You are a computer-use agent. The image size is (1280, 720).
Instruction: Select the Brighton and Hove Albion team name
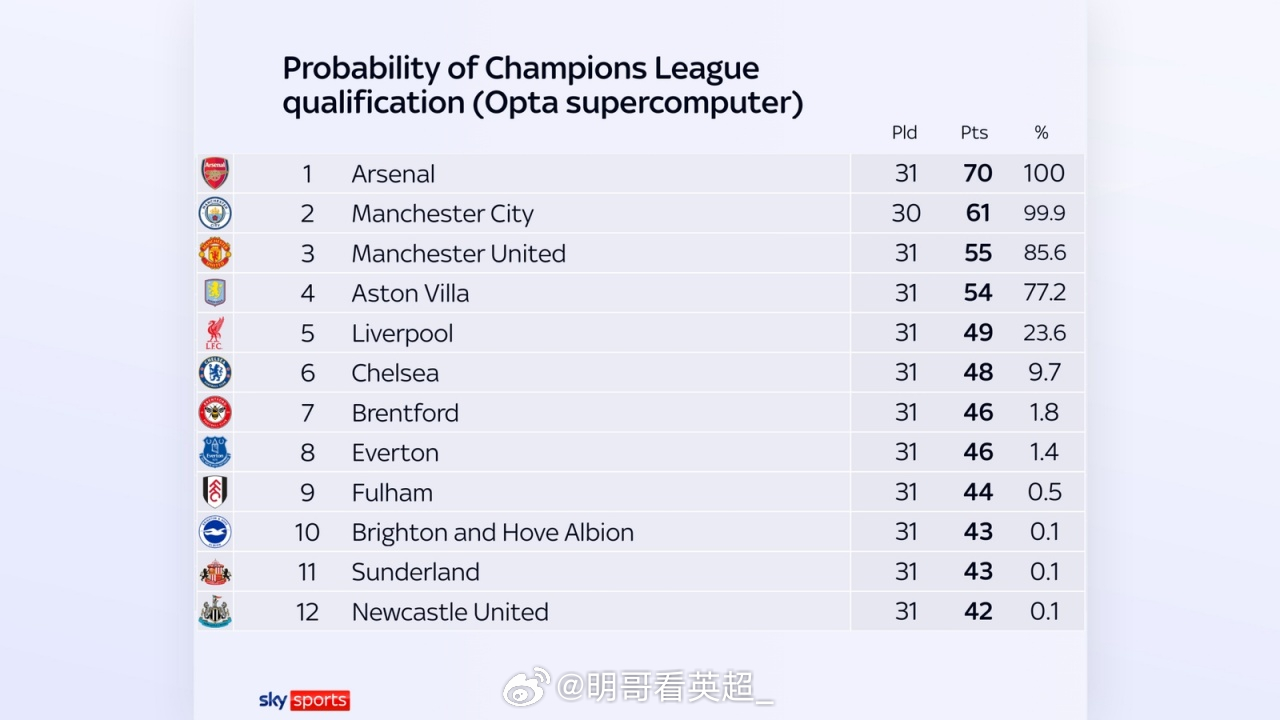tap(492, 532)
